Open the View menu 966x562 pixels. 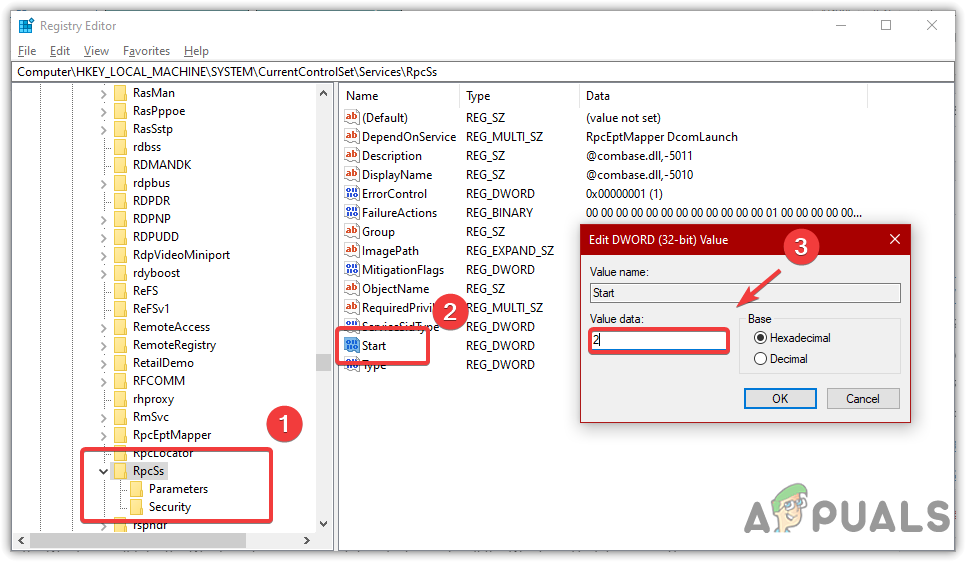[x=96, y=51]
